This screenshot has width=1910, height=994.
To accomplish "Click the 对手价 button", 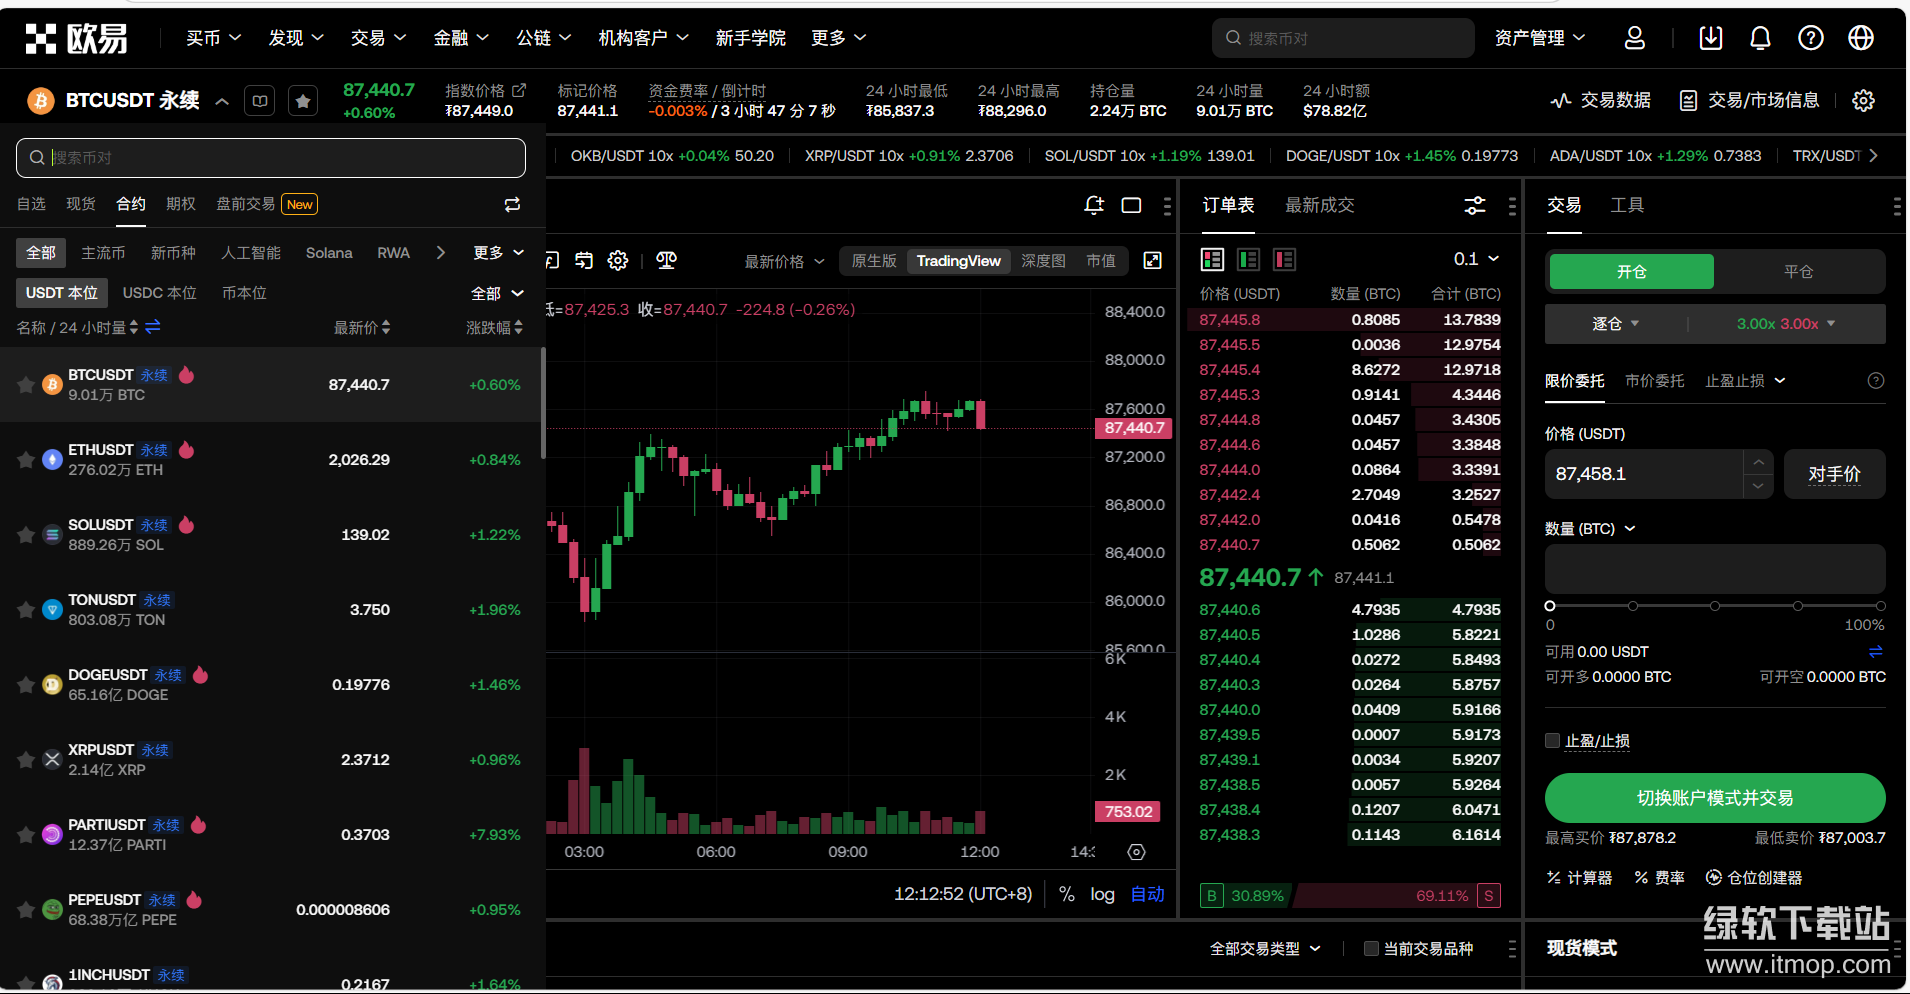I will (1834, 474).
